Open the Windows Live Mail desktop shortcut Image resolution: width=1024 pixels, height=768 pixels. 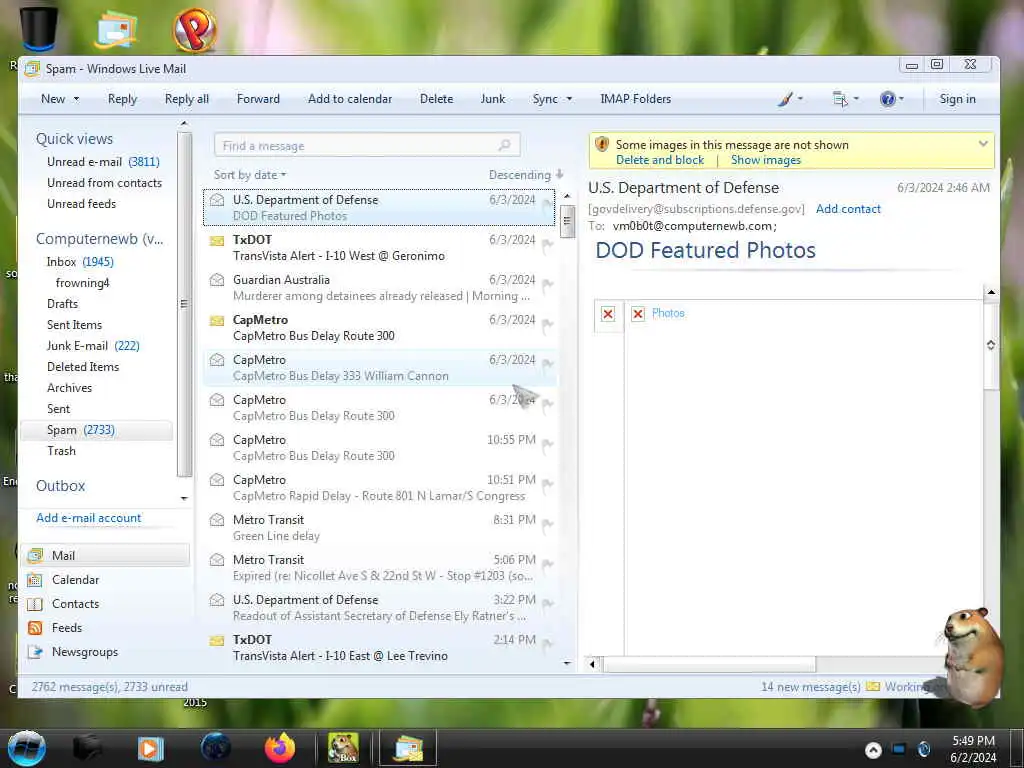pyautogui.click(x=116, y=29)
